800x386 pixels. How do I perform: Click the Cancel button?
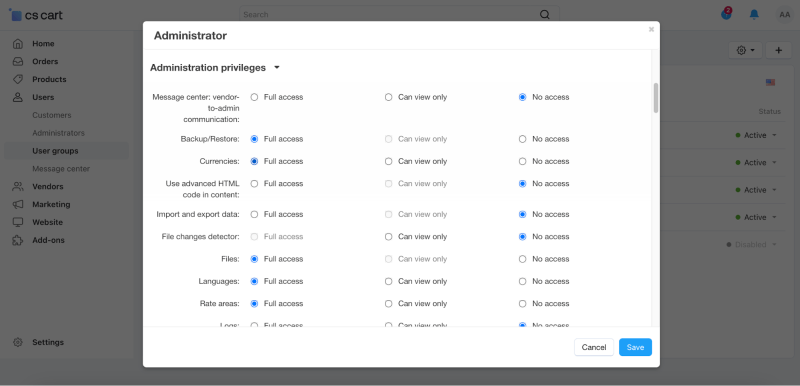coord(594,347)
